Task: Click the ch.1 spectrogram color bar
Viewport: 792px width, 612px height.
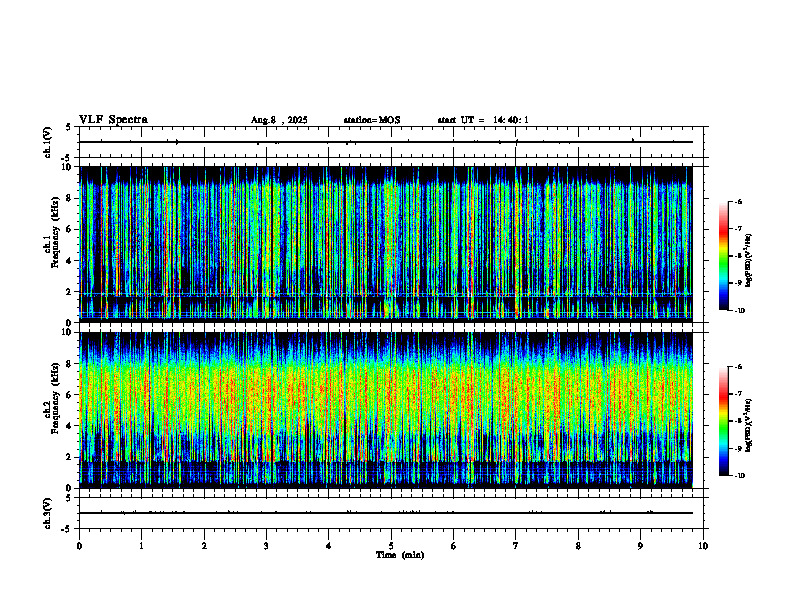Action: [x=724, y=256]
